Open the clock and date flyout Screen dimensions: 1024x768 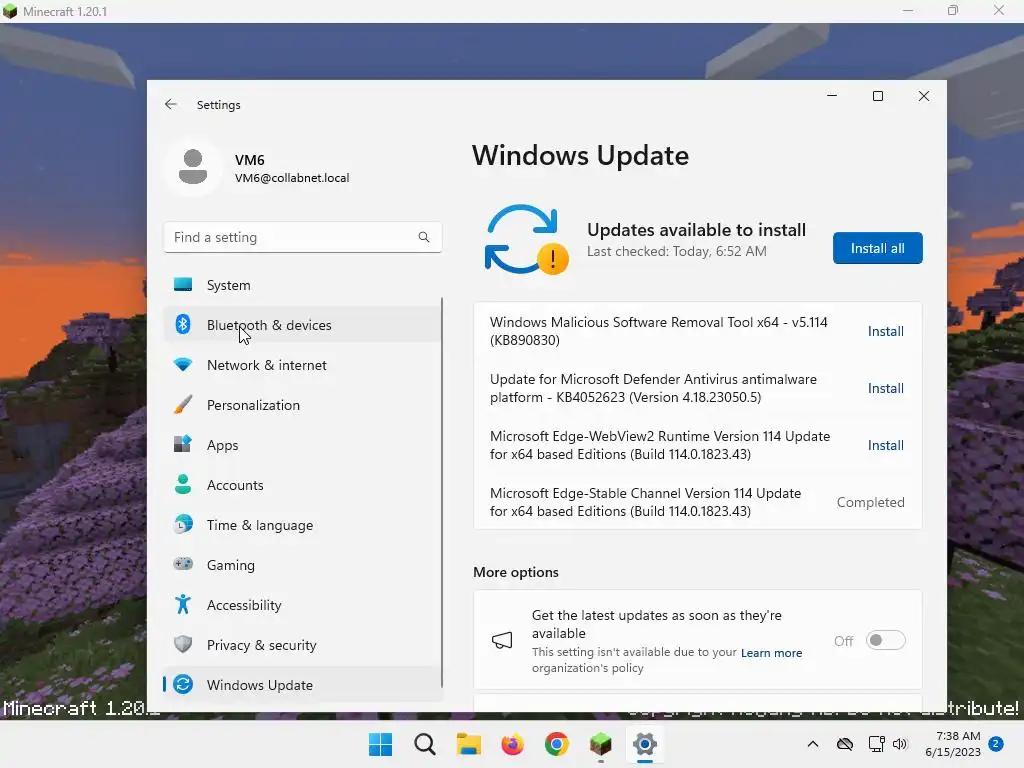pyautogui.click(x=952, y=744)
